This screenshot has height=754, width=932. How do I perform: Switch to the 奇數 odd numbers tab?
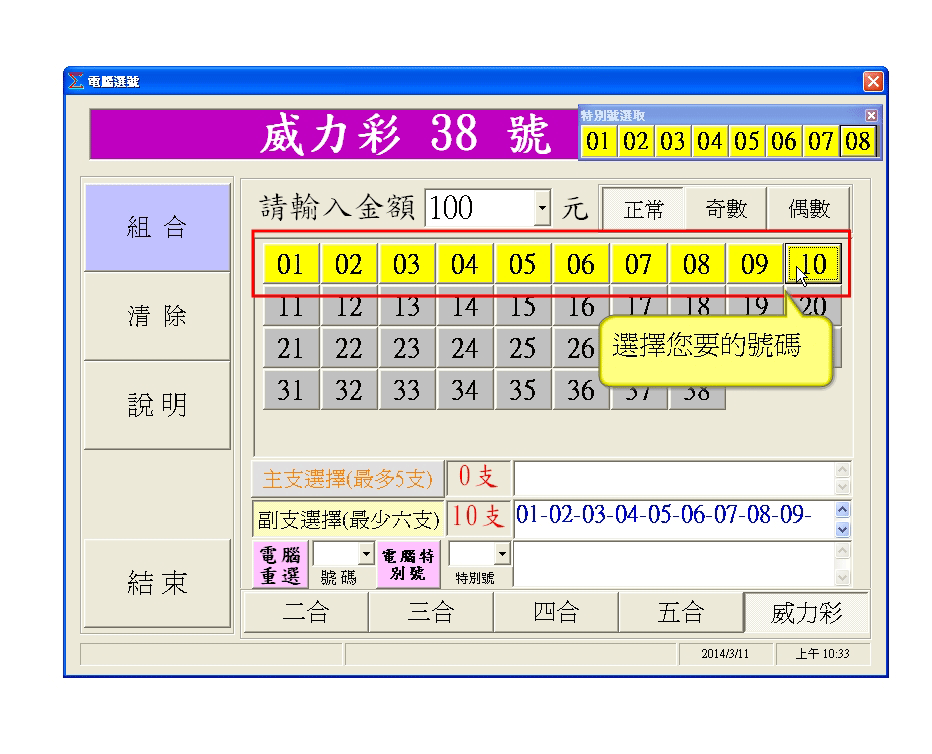[726, 208]
